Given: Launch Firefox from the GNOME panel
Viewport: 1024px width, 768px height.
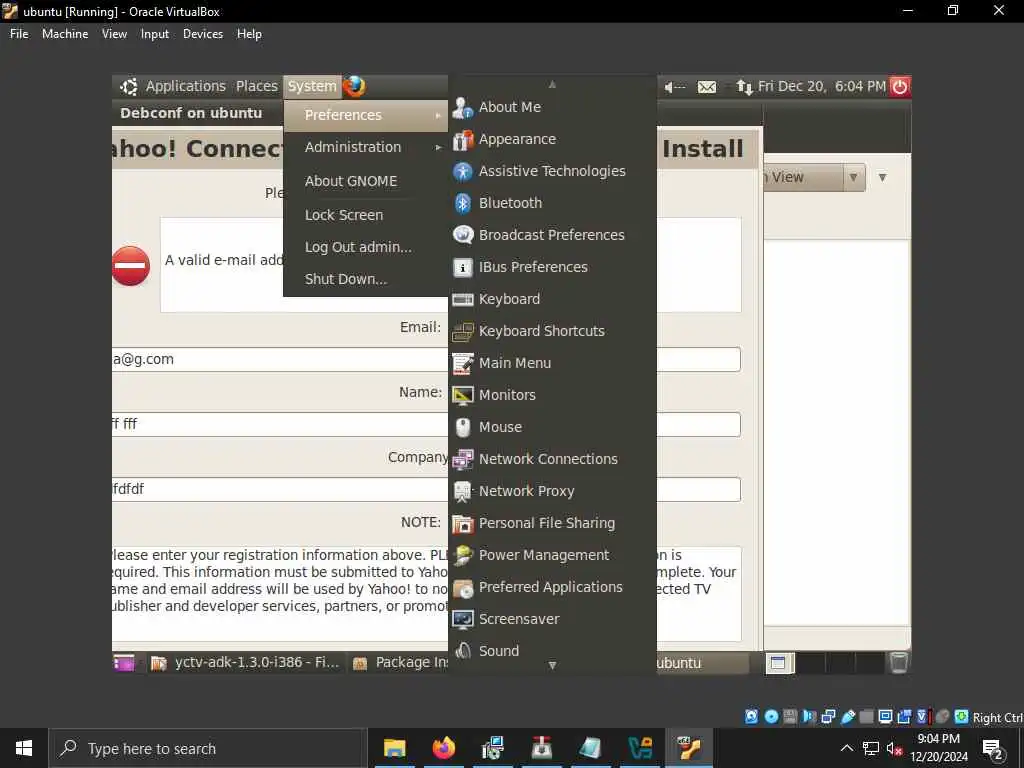Looking at the screenshot, I should [x=354, y=86].
